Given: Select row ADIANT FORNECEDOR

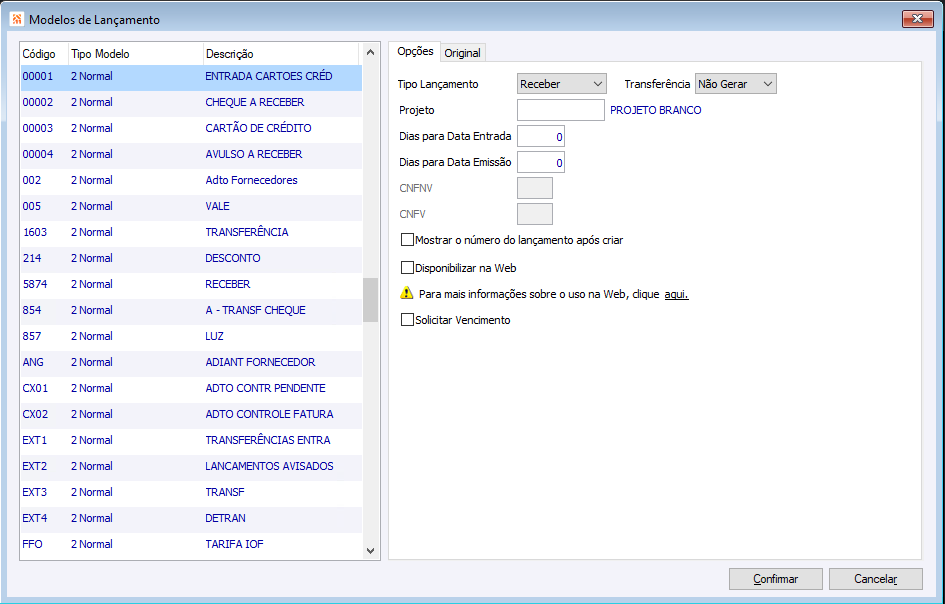Looking at the screenshot, I should (x=192, y=362).
